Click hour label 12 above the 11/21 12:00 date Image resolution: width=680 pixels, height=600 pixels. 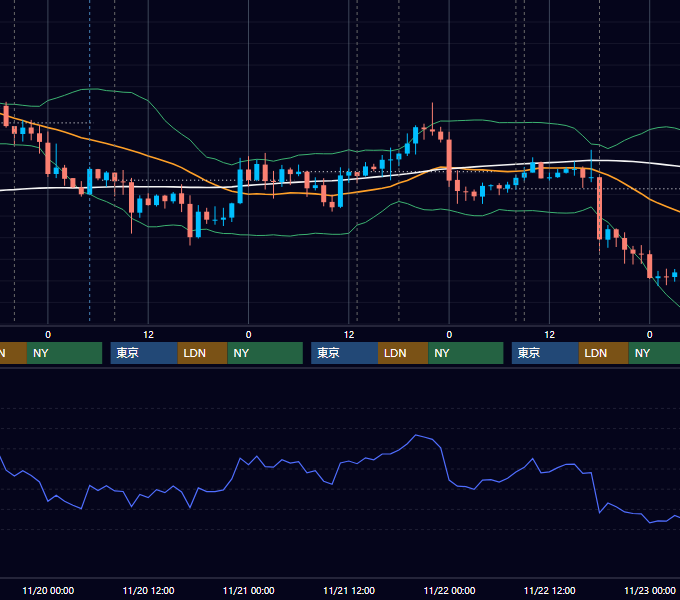coord(349,335)
